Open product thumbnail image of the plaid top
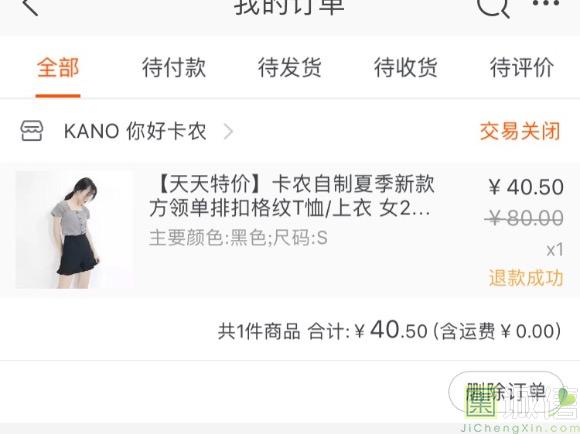Screen dimensions: 580x434 pos(74,229)
